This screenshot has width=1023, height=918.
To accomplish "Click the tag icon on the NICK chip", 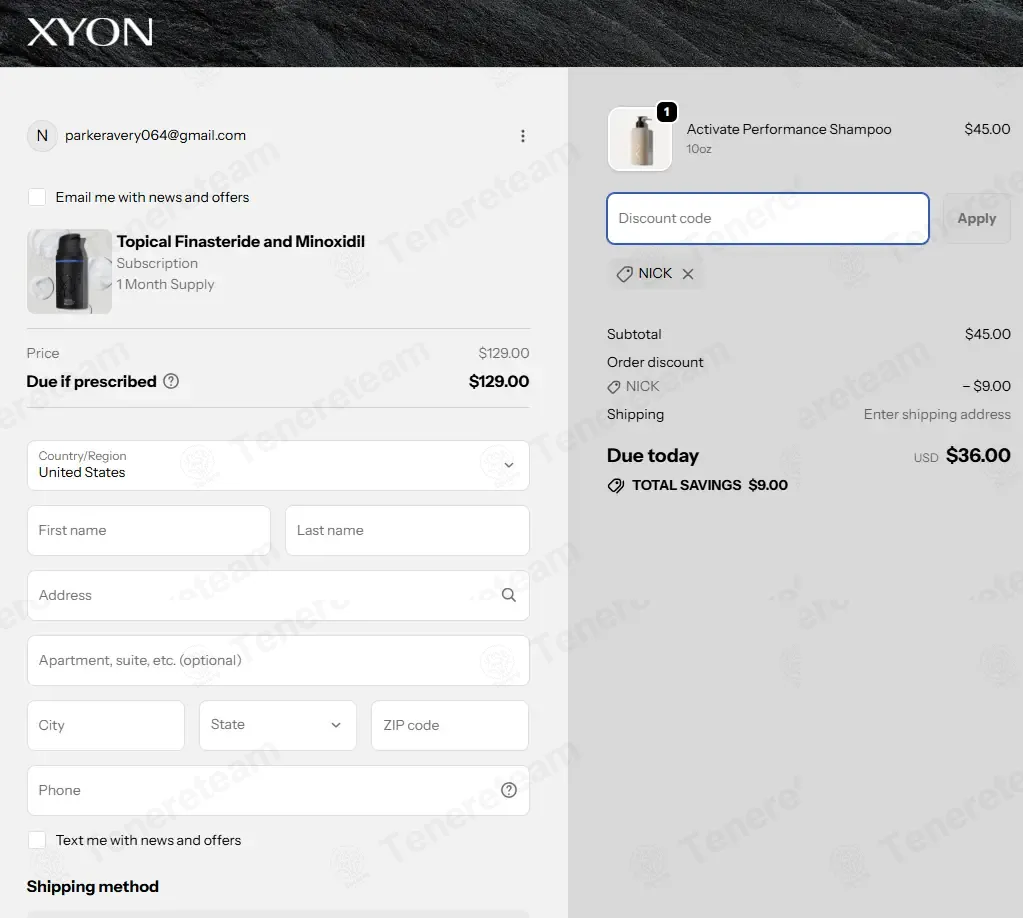I will pos(624,274).
